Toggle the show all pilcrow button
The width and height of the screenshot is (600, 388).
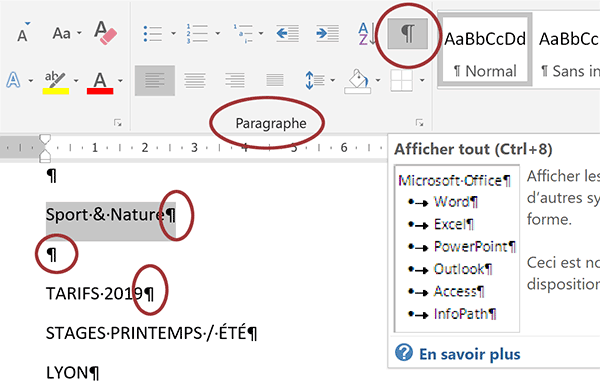click(x=408, y=34)
